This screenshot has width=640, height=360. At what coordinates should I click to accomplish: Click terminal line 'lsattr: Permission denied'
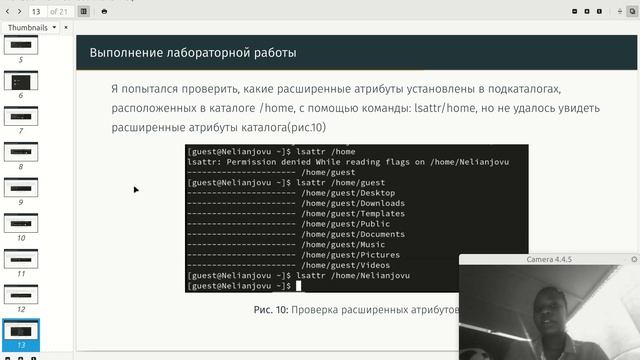click(x=348, y=162)
